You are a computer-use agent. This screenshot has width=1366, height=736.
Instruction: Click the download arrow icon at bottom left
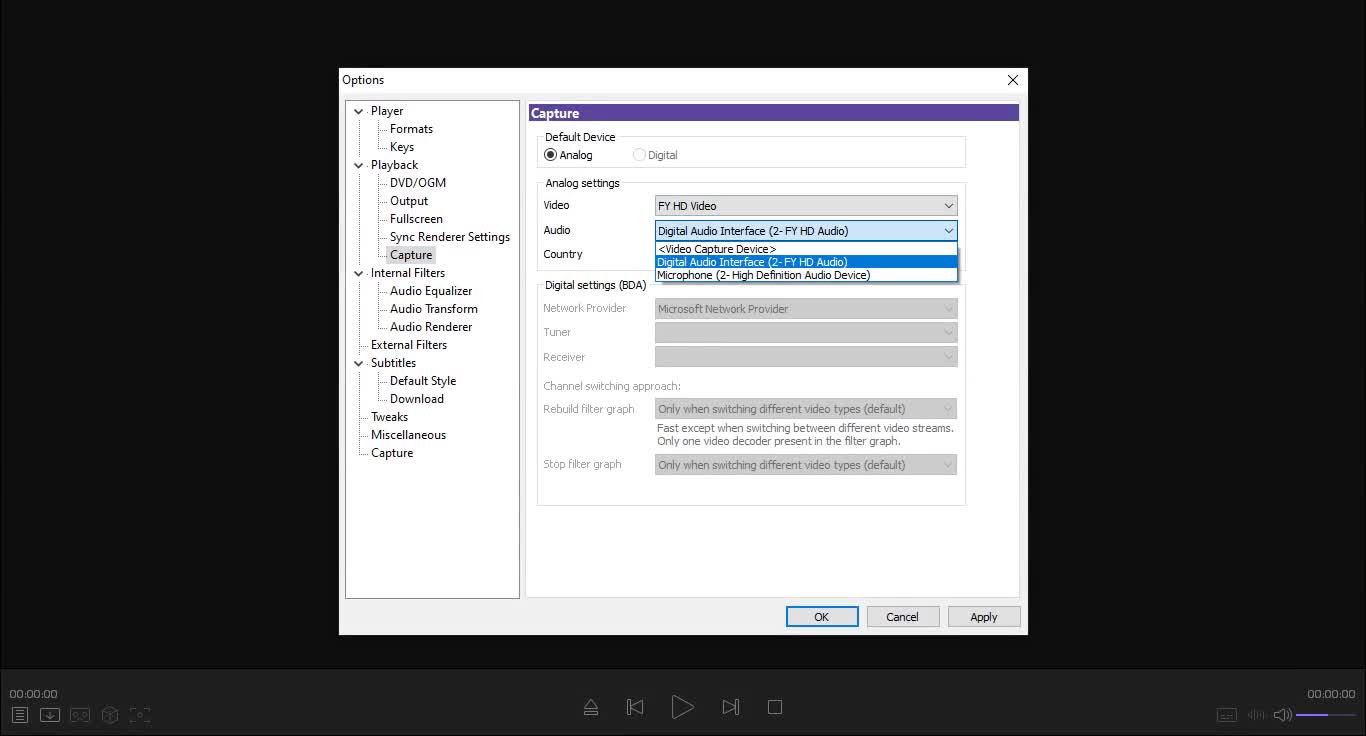tap(50, 715)
